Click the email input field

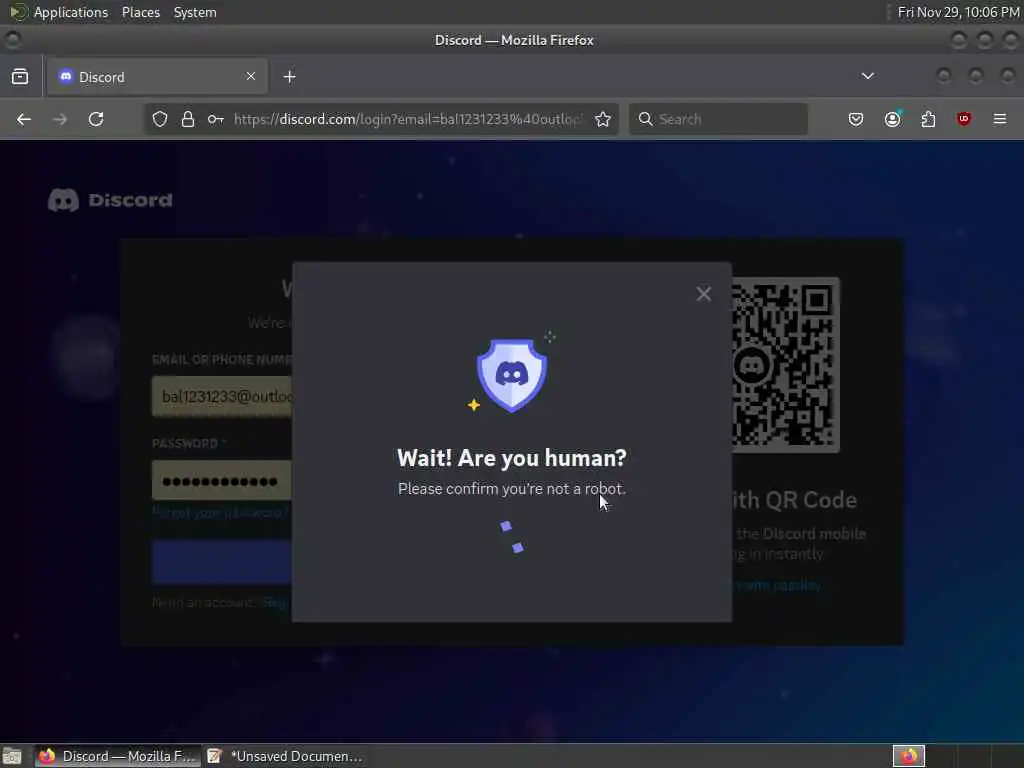(x=222, y=396)
